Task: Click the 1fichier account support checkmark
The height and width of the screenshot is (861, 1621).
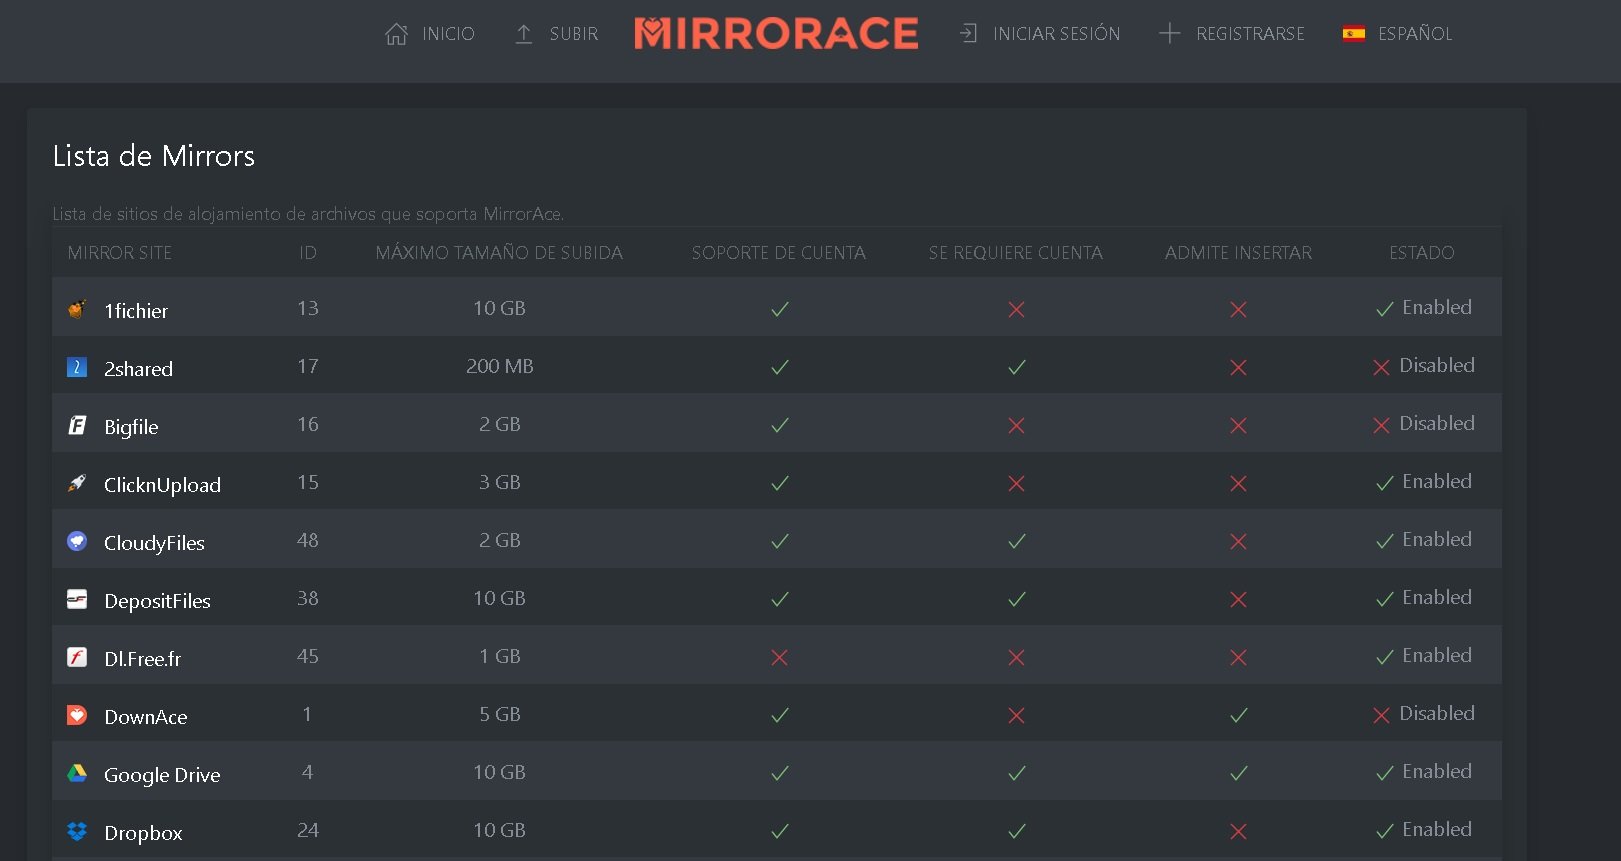Action: point(780,309)
